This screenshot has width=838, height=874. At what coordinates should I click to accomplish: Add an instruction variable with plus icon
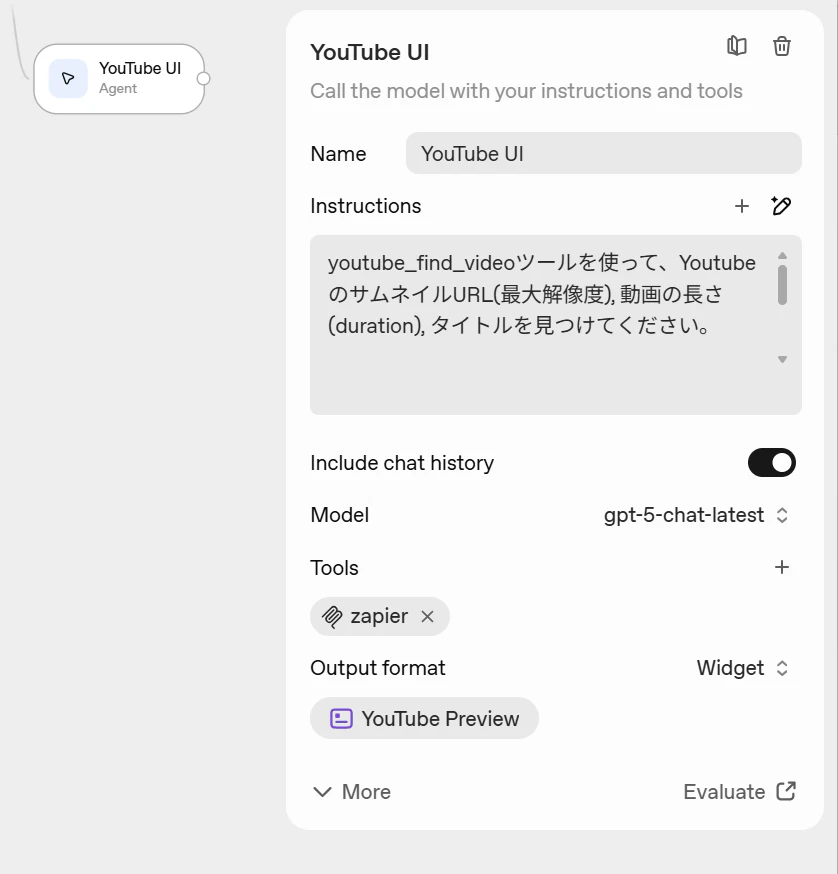coord(742,206)
